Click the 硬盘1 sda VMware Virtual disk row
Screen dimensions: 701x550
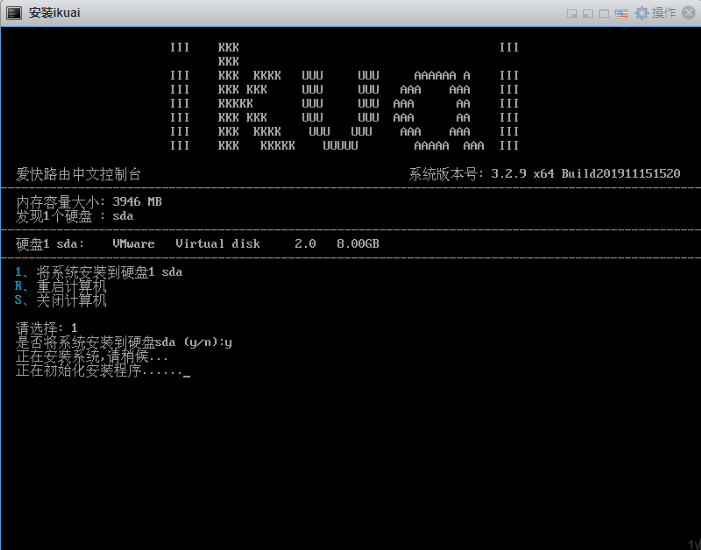click(x=197, y=244)
